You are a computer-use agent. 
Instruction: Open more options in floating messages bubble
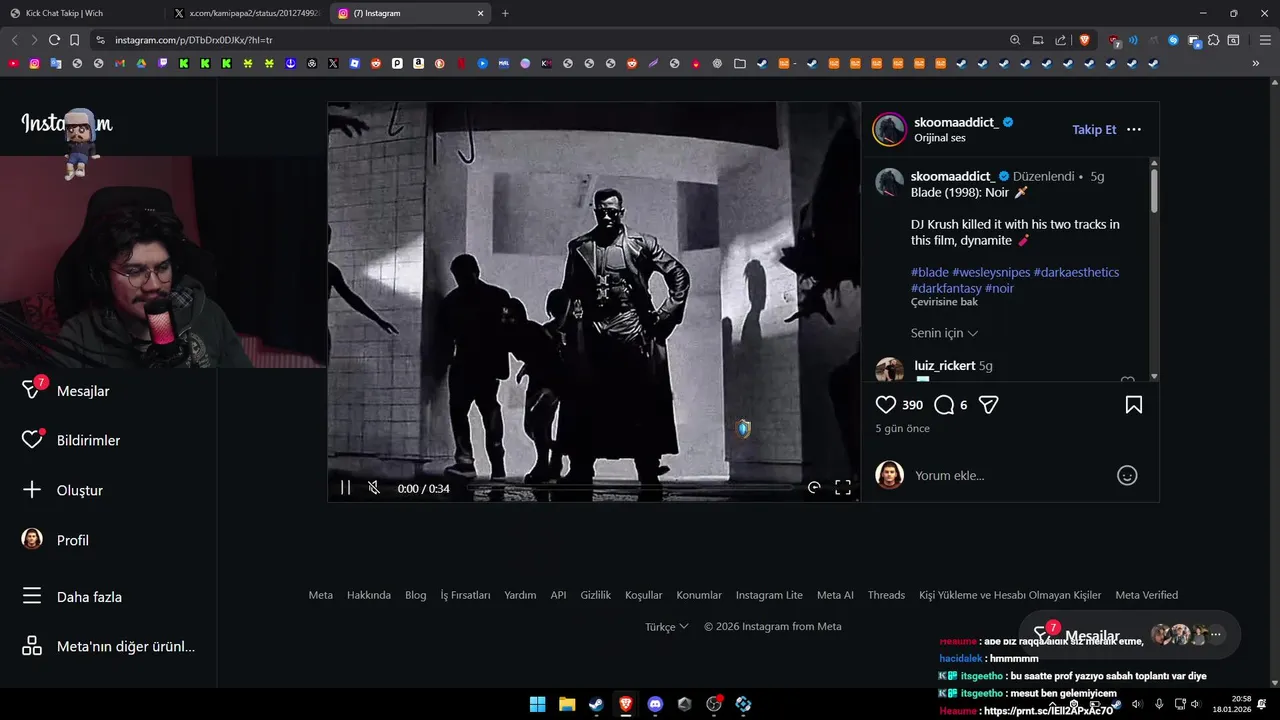coord(1216,634)
